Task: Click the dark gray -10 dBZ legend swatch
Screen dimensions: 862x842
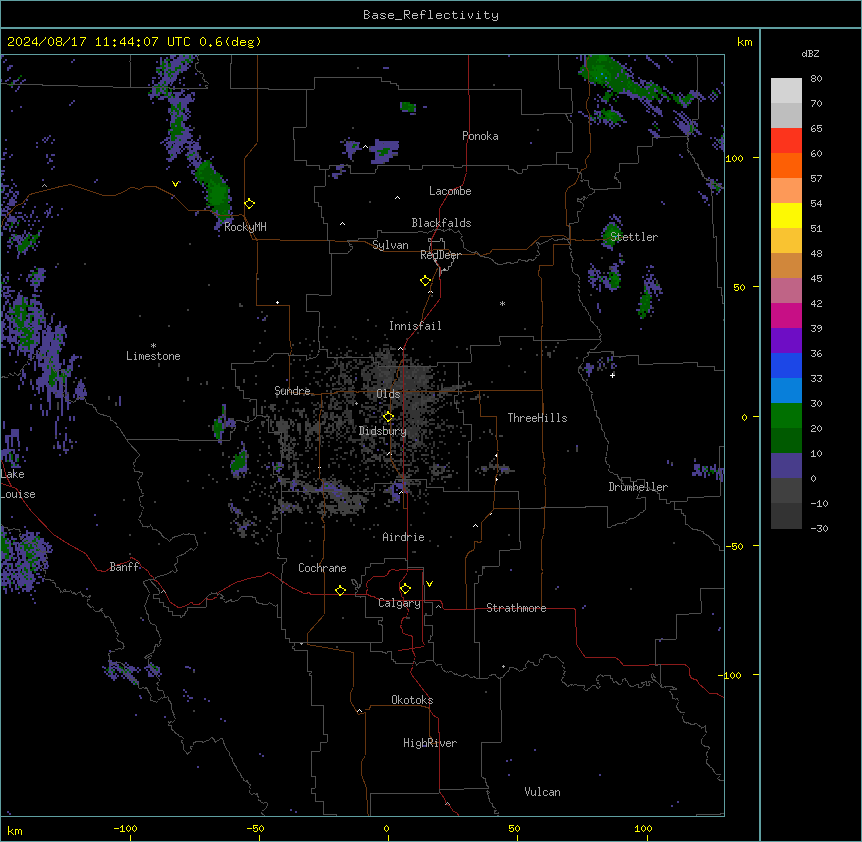Action: tap(786, 516)
